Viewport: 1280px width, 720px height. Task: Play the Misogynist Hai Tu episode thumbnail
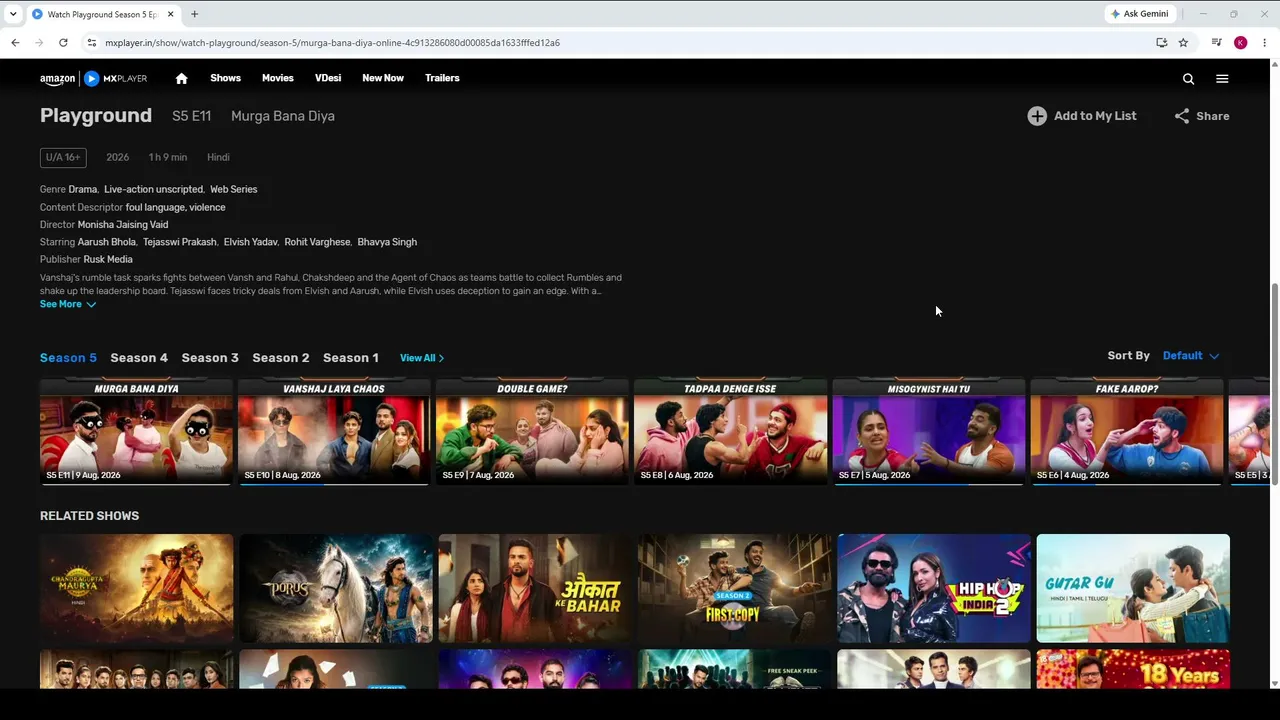point(929,432)
